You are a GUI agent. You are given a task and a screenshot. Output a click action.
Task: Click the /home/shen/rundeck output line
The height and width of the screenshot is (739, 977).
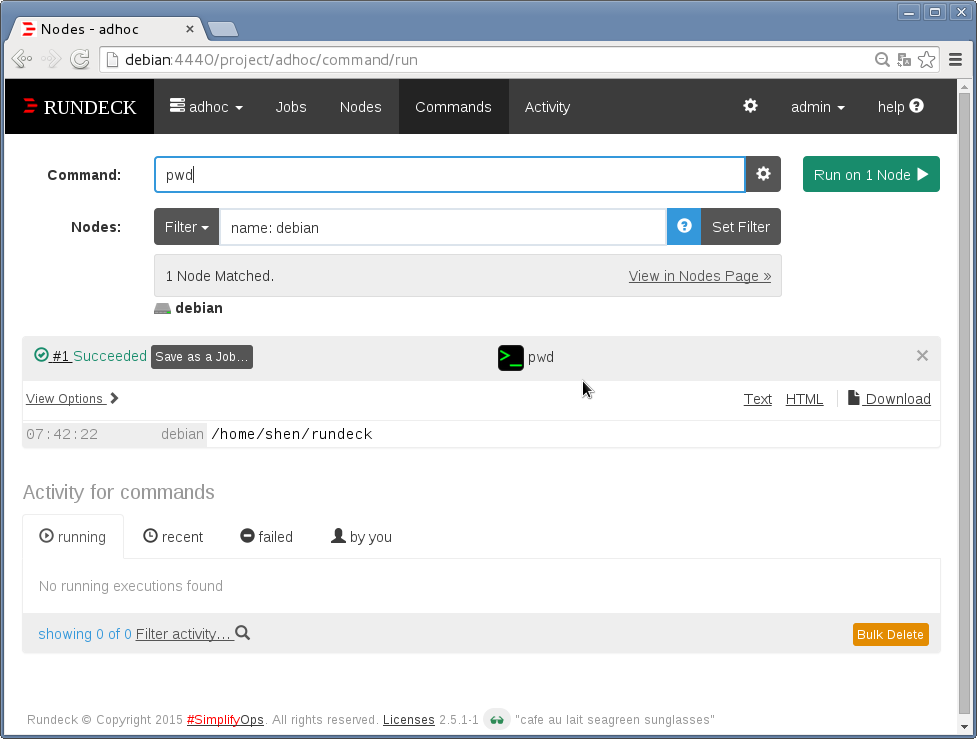292,434
